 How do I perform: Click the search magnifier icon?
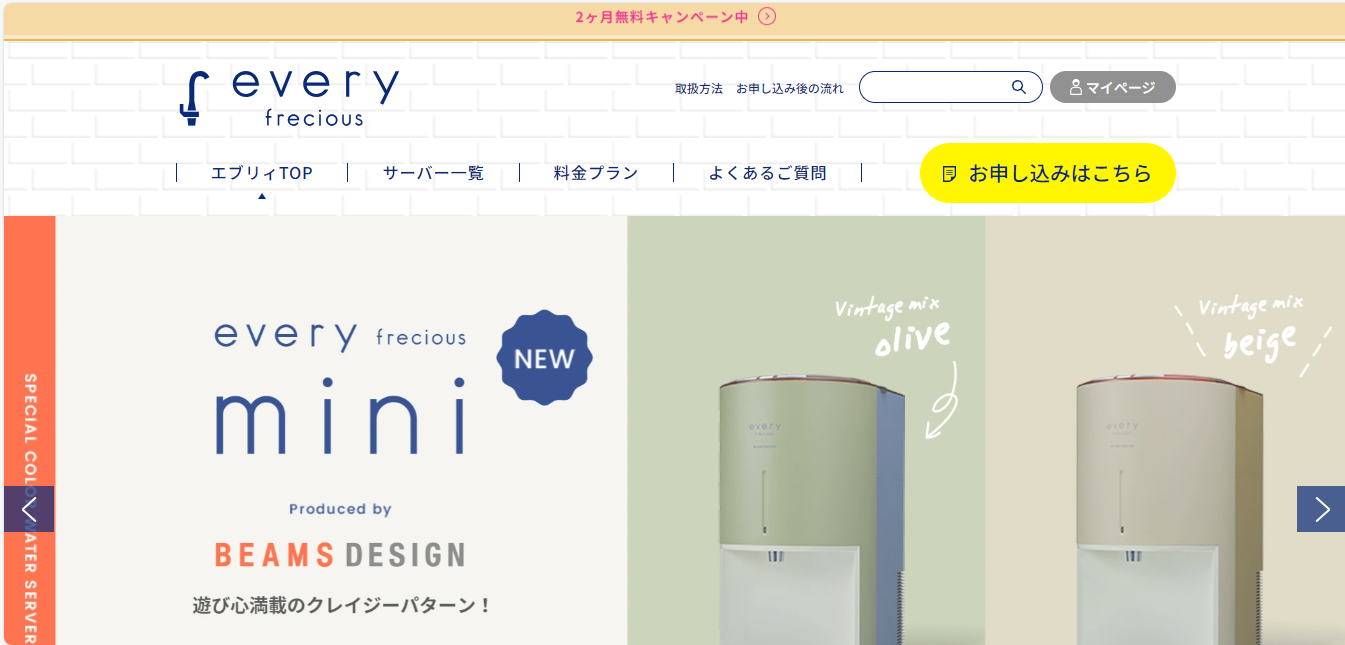(x=1019, y=87)
